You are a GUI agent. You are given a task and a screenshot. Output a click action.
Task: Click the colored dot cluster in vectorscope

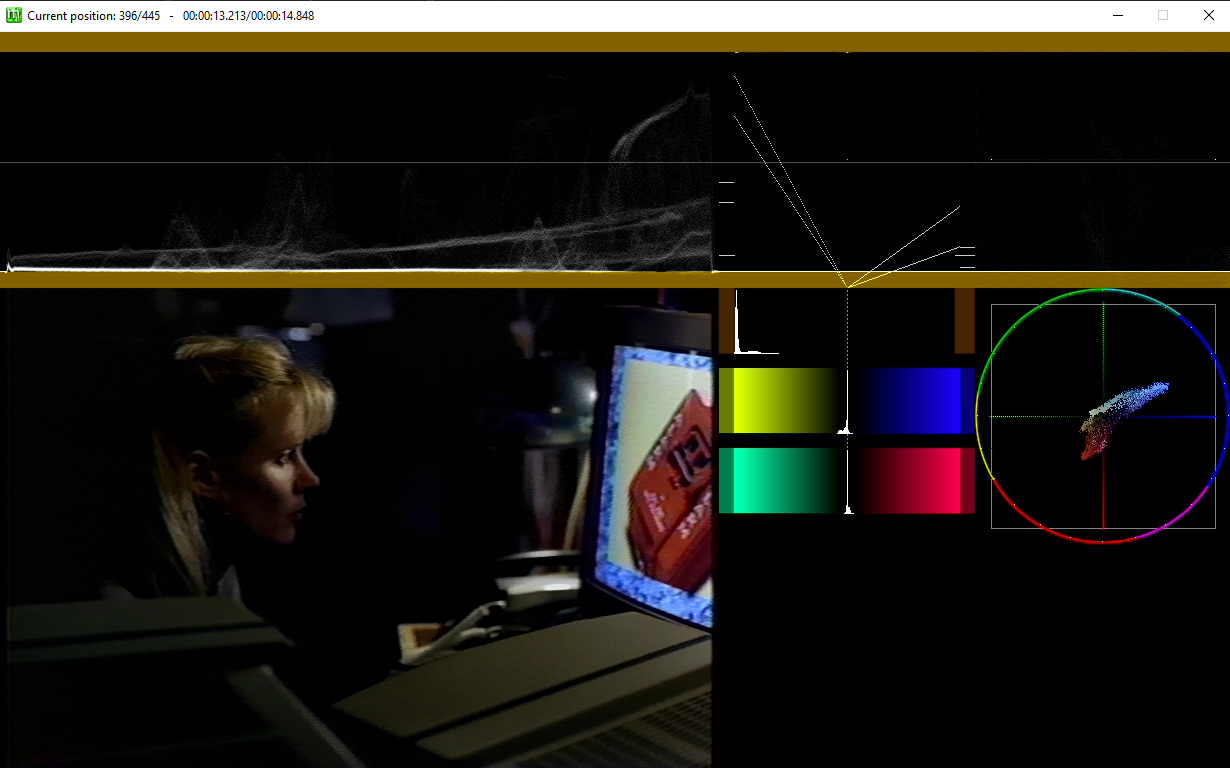tap(1124, 420)
